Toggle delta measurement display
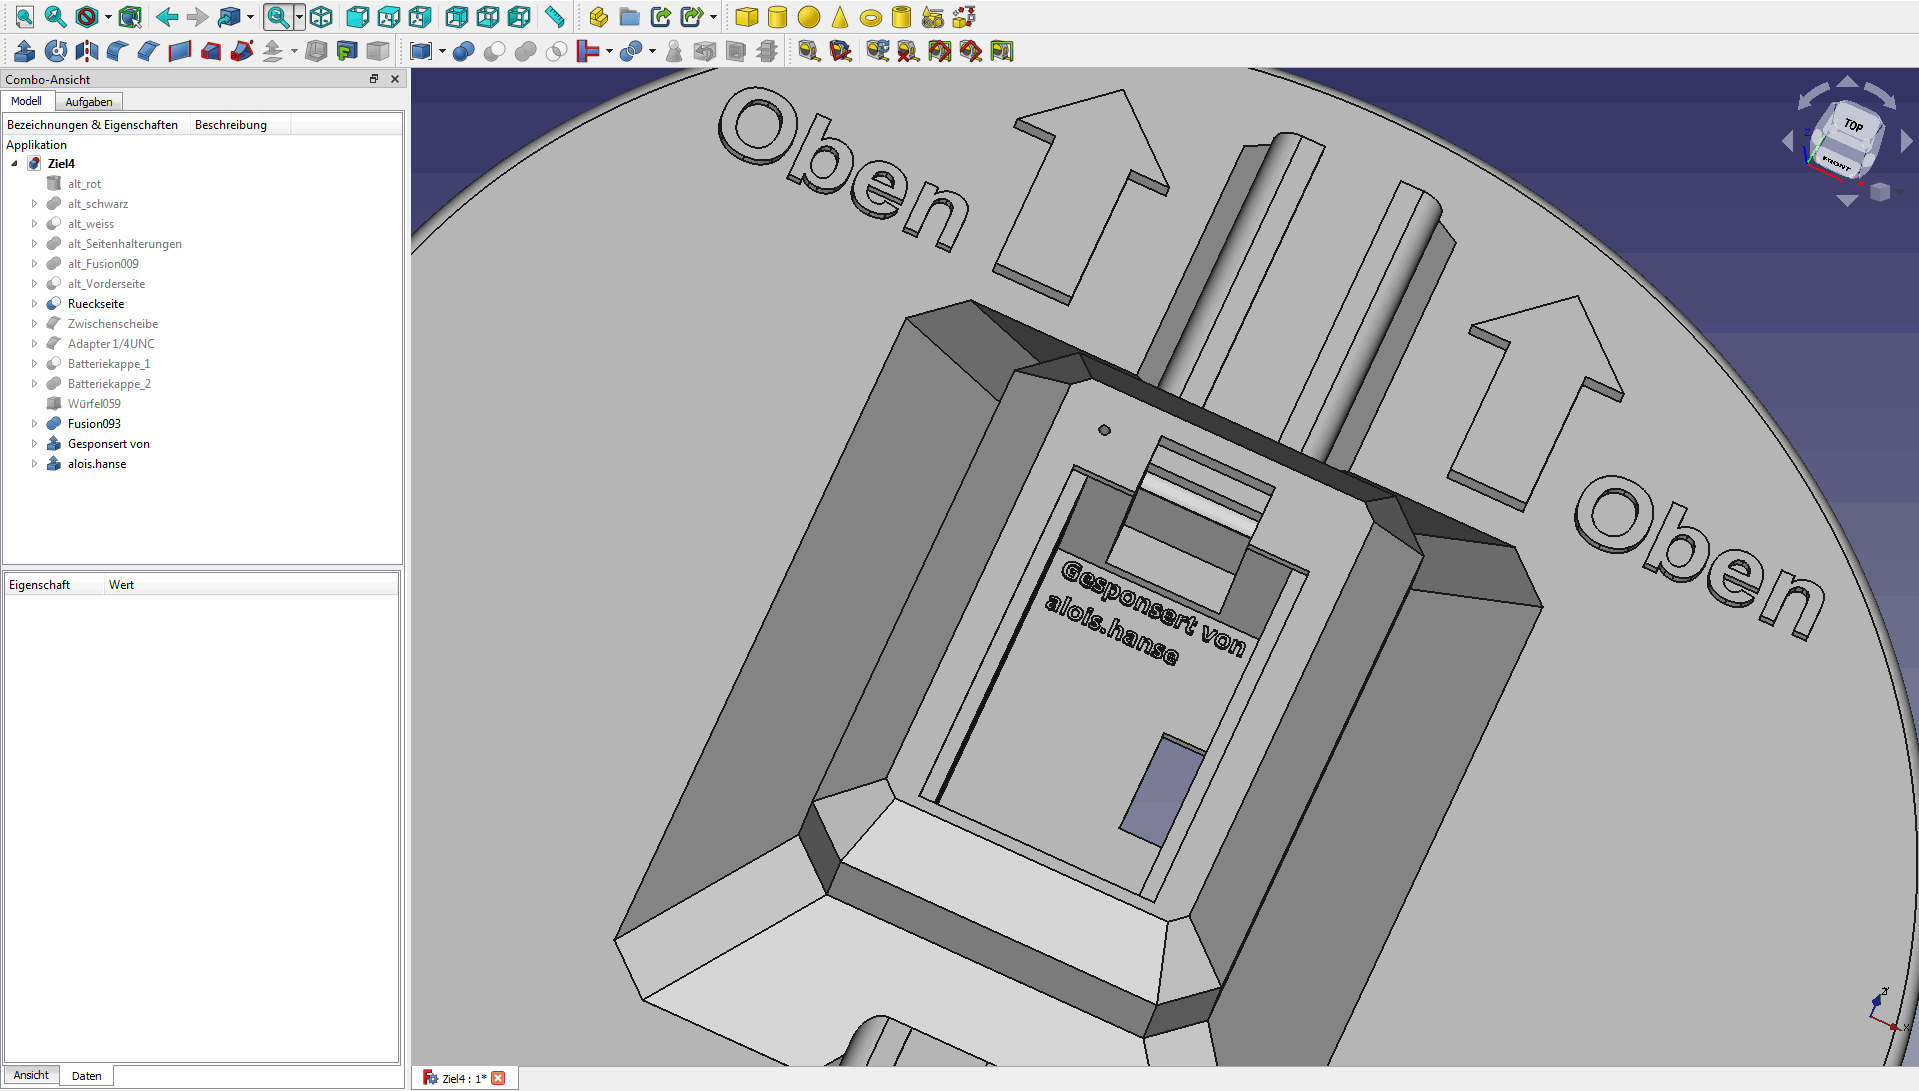This screenshot has width=1919, height=1091. (x=1002, y=51)
